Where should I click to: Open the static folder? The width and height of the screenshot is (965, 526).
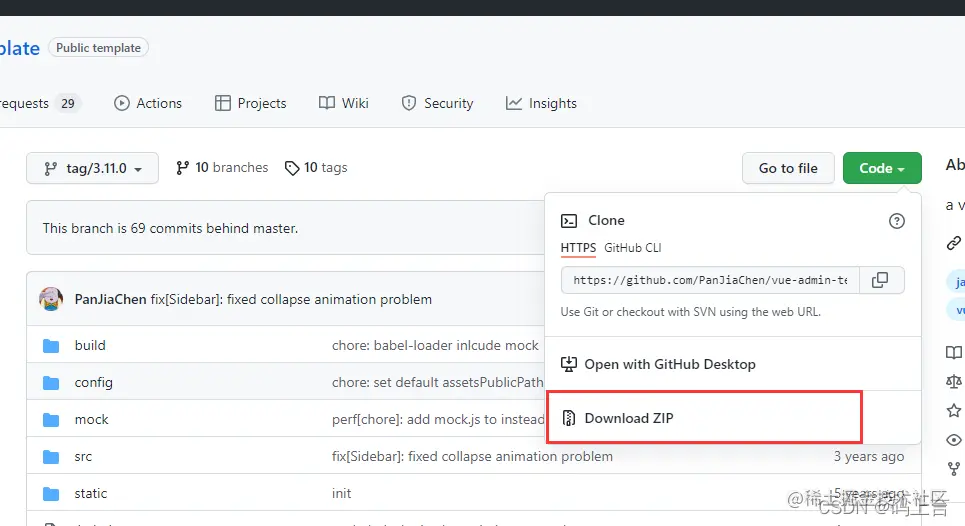click(90, 493)
